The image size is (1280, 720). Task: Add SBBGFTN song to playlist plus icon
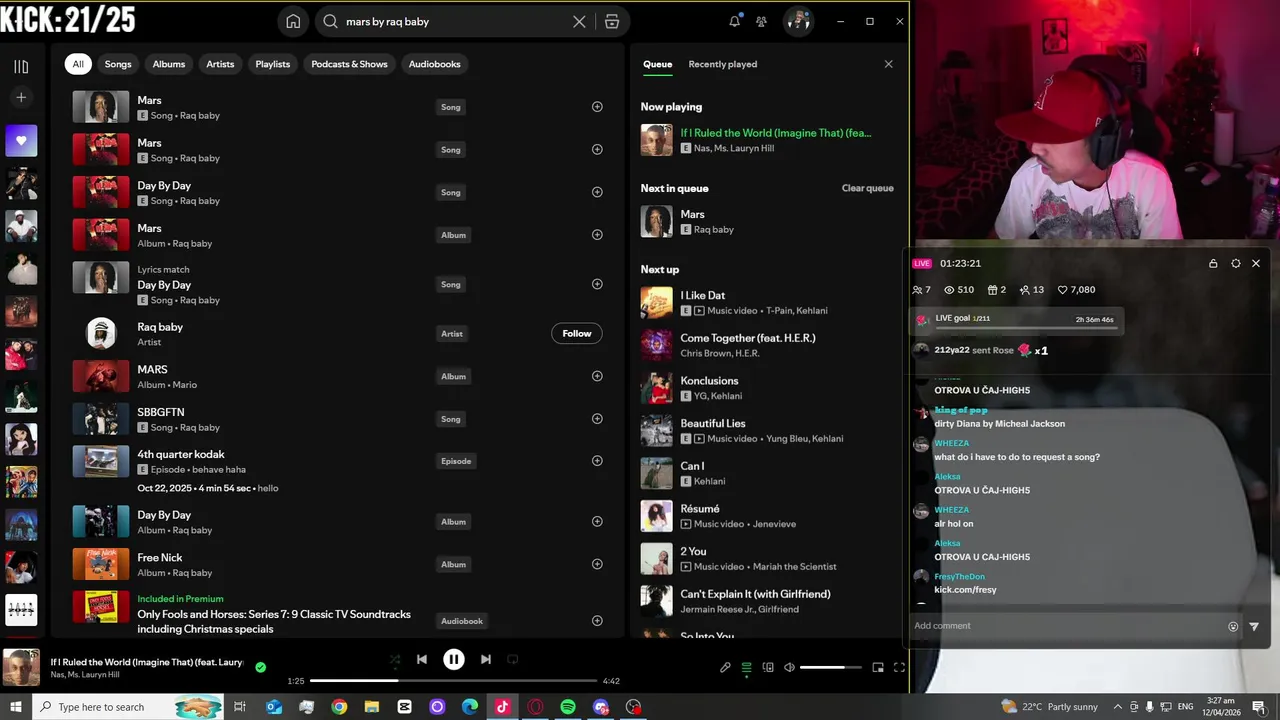click(x=597, y=419)
